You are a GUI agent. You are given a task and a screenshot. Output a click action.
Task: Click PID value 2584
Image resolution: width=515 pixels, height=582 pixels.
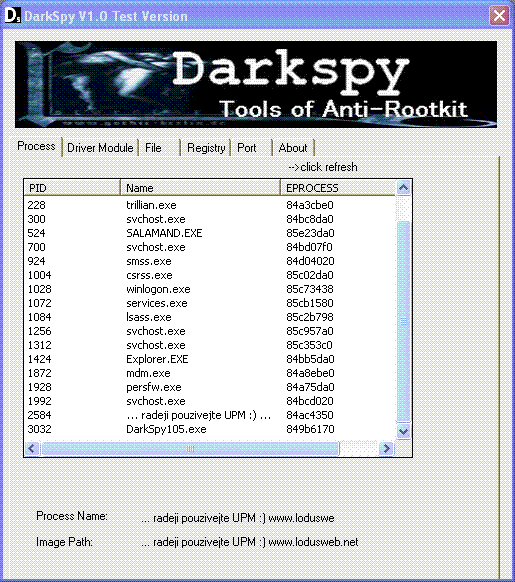[x=39, y=415]
